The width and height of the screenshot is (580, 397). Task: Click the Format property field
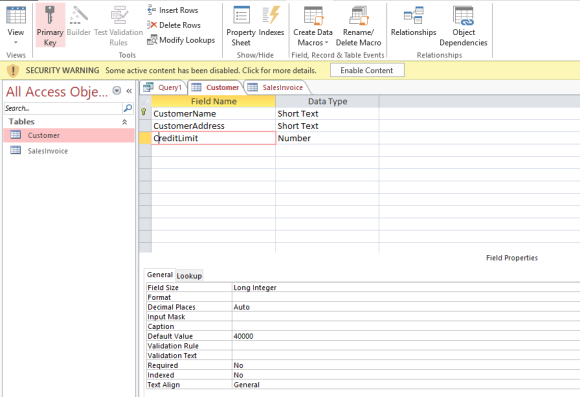(x=406, y=297)
